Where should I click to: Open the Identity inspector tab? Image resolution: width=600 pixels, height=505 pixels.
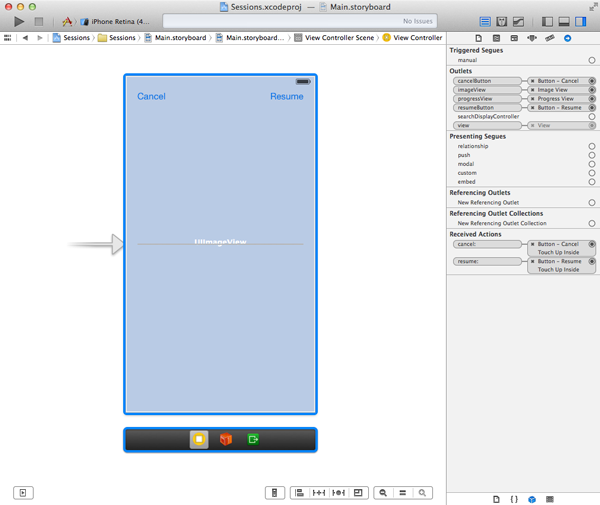pyautogui.click(x=514, y=38)
